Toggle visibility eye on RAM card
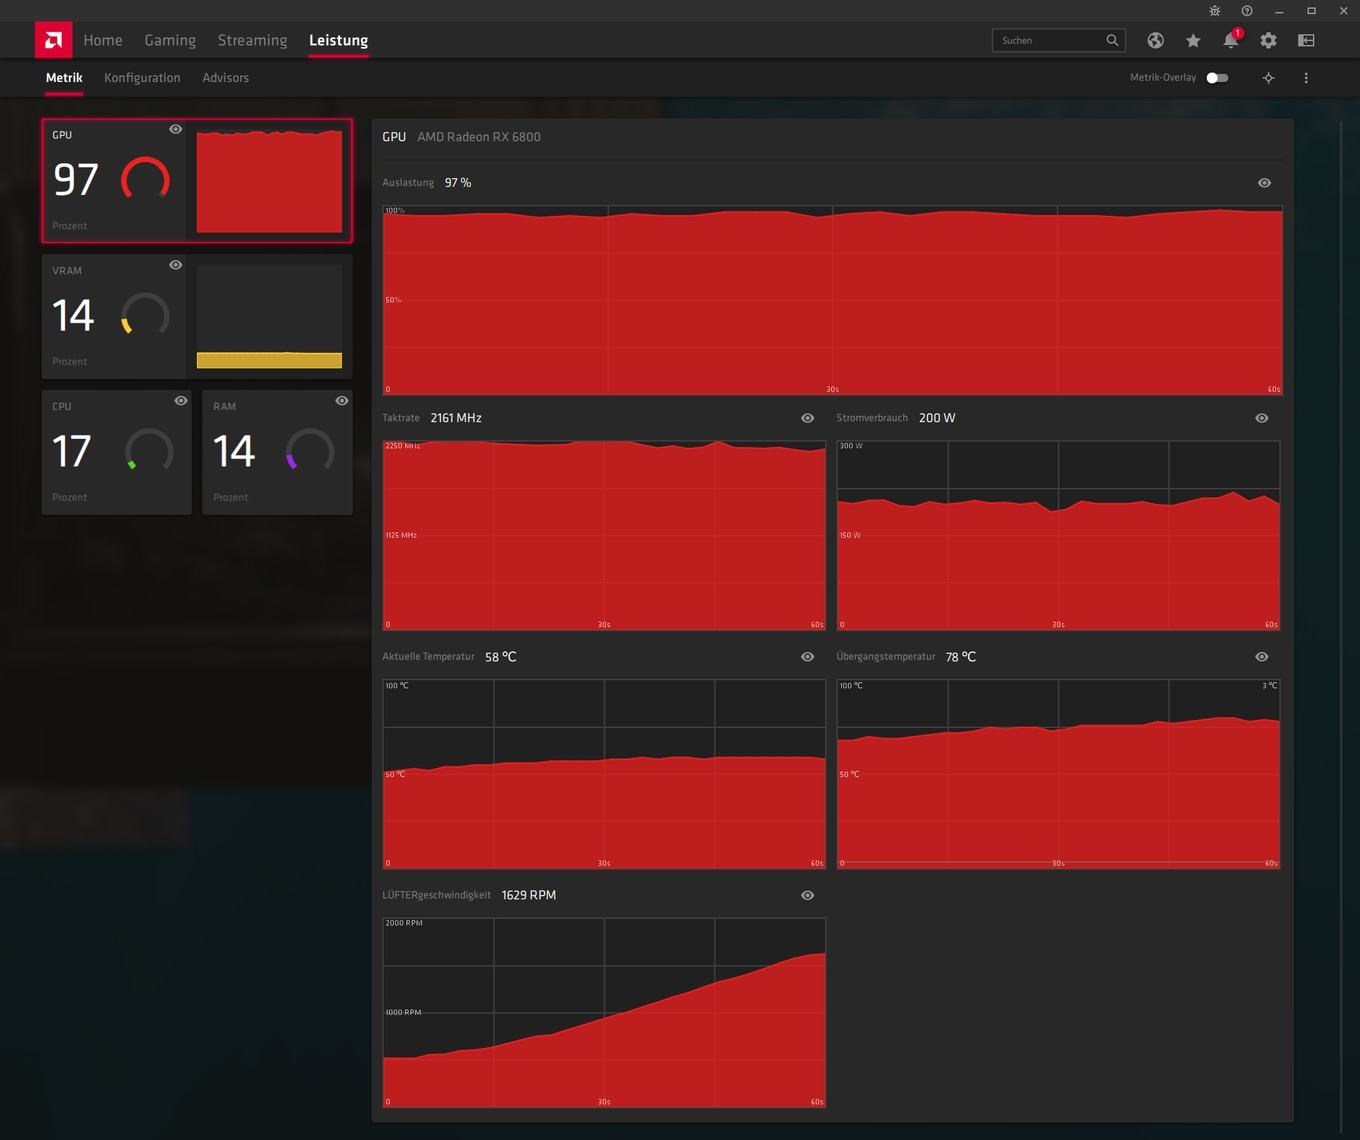 pyautogui.click(x=342, y=401)
